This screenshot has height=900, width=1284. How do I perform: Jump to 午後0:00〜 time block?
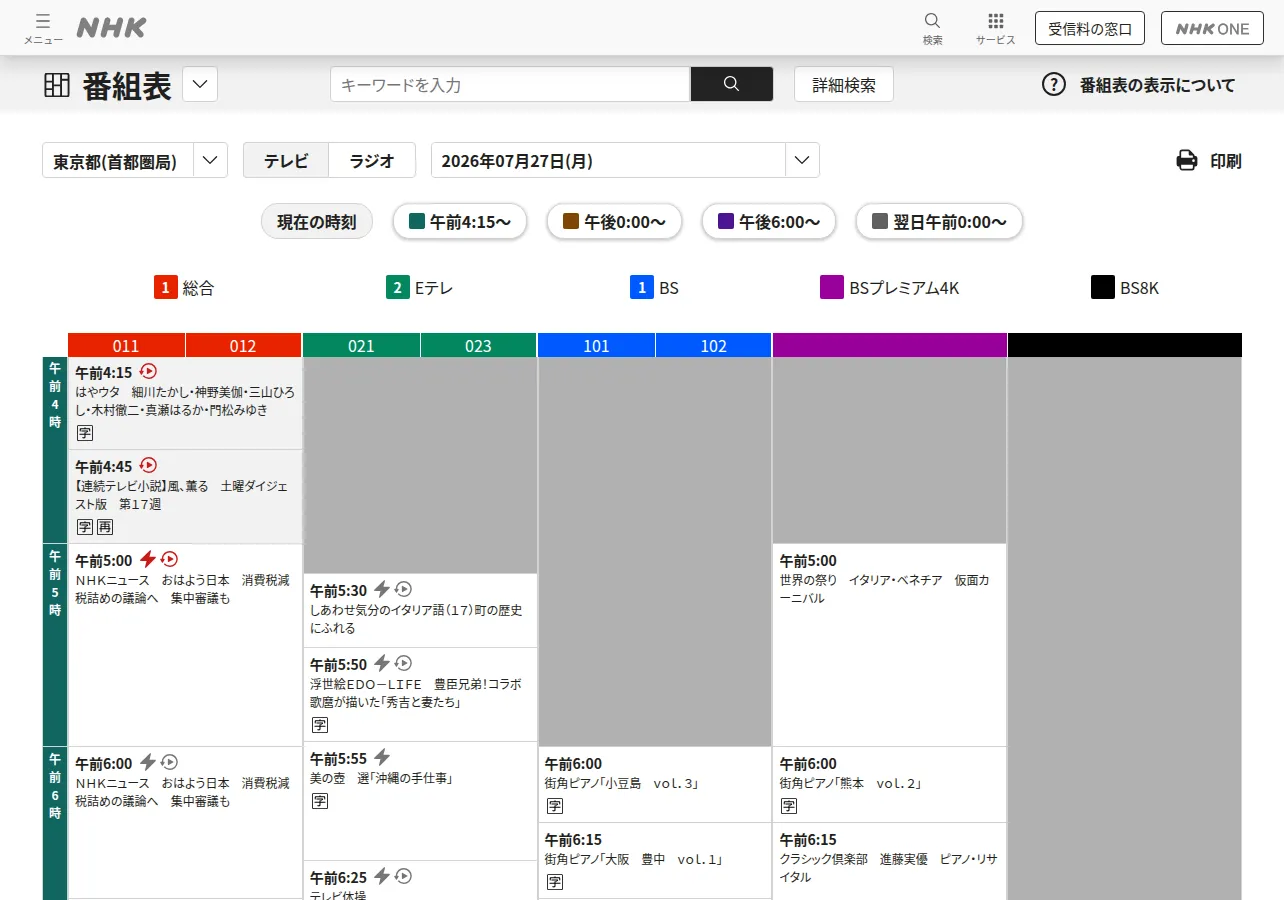(x=614, y=222)
